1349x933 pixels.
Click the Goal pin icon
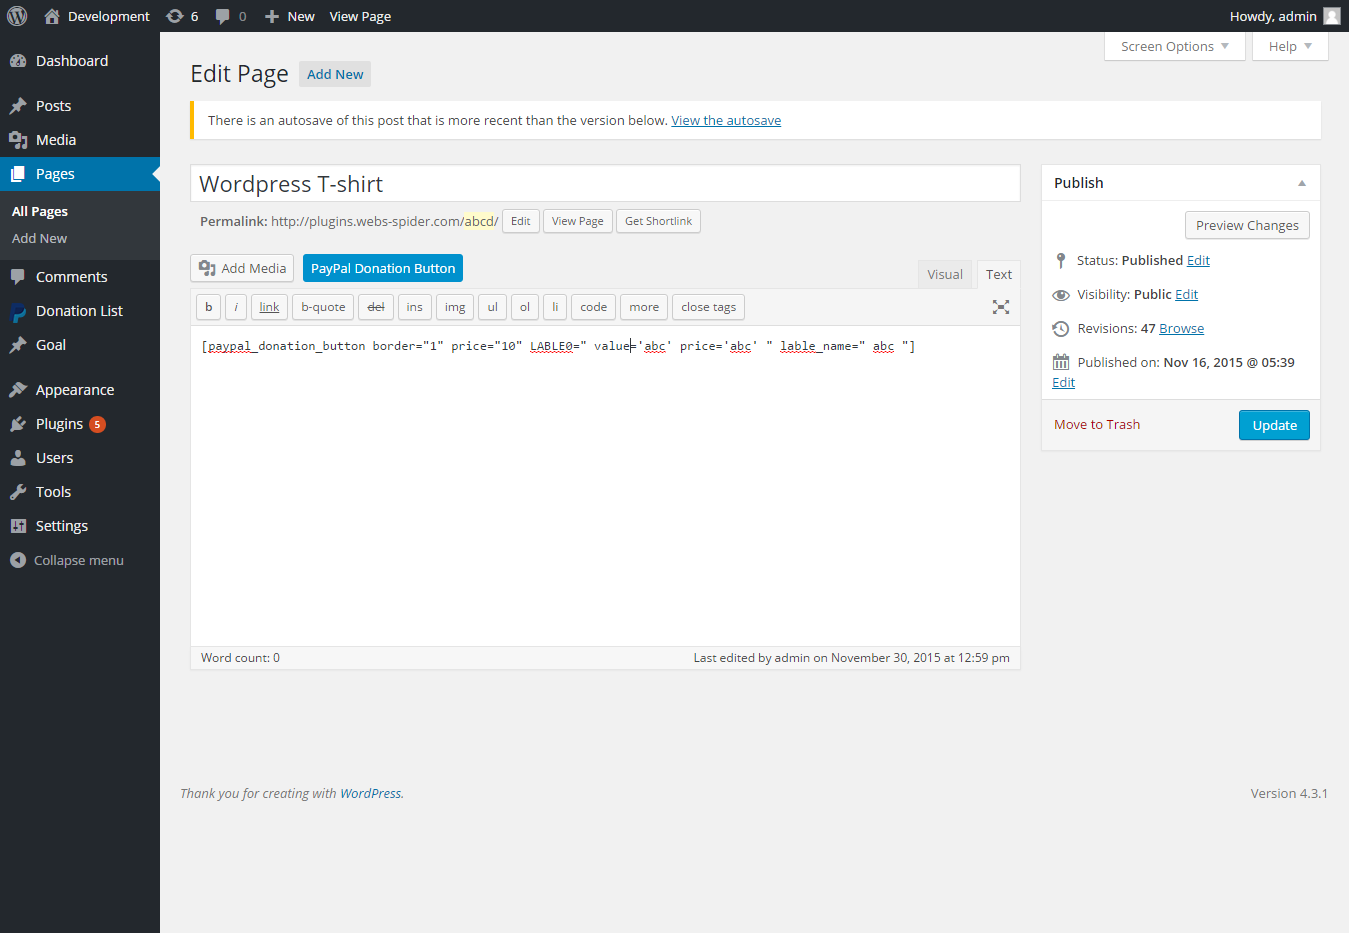18,345
